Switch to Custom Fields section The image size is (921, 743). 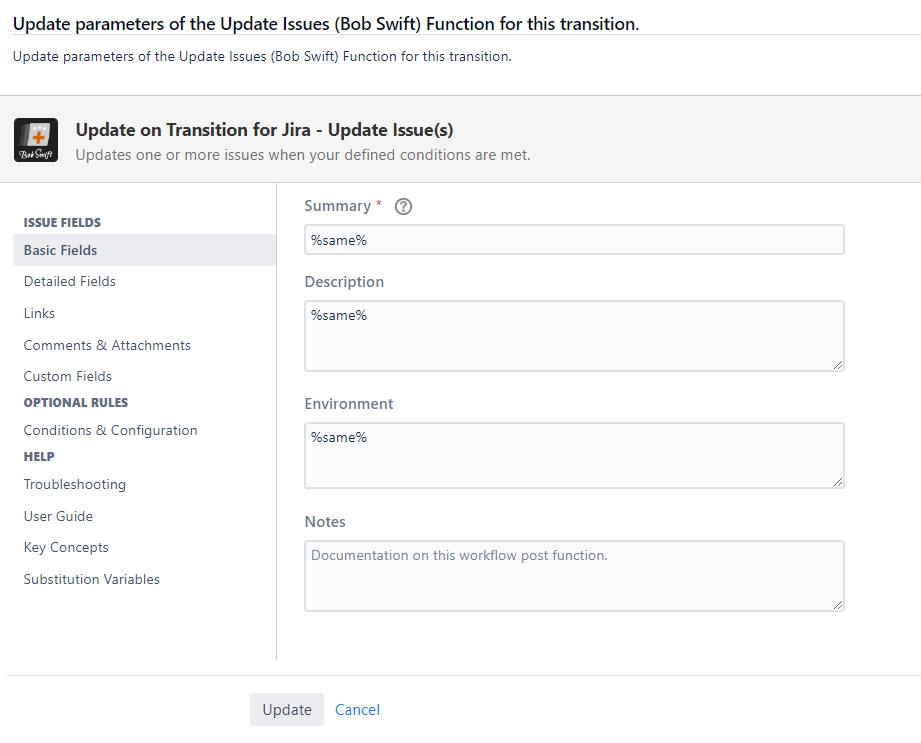[68, 376]
